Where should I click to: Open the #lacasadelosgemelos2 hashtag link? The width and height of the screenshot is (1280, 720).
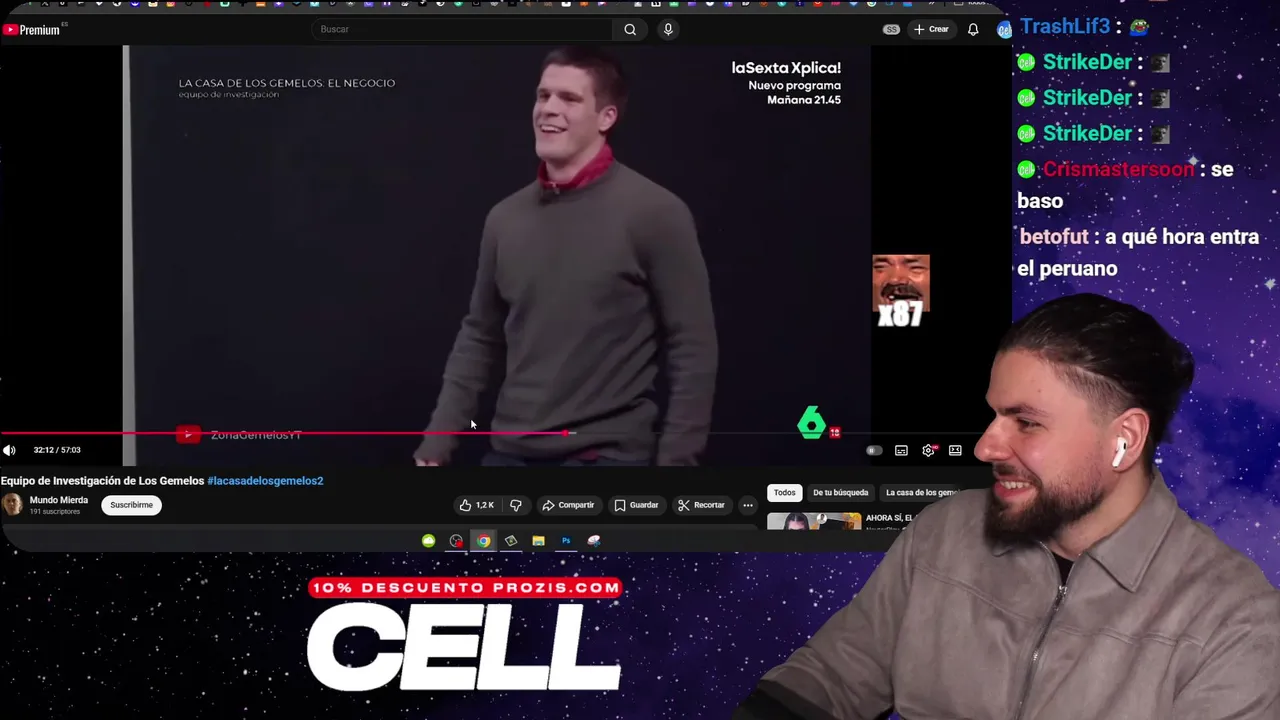(265, 481)
